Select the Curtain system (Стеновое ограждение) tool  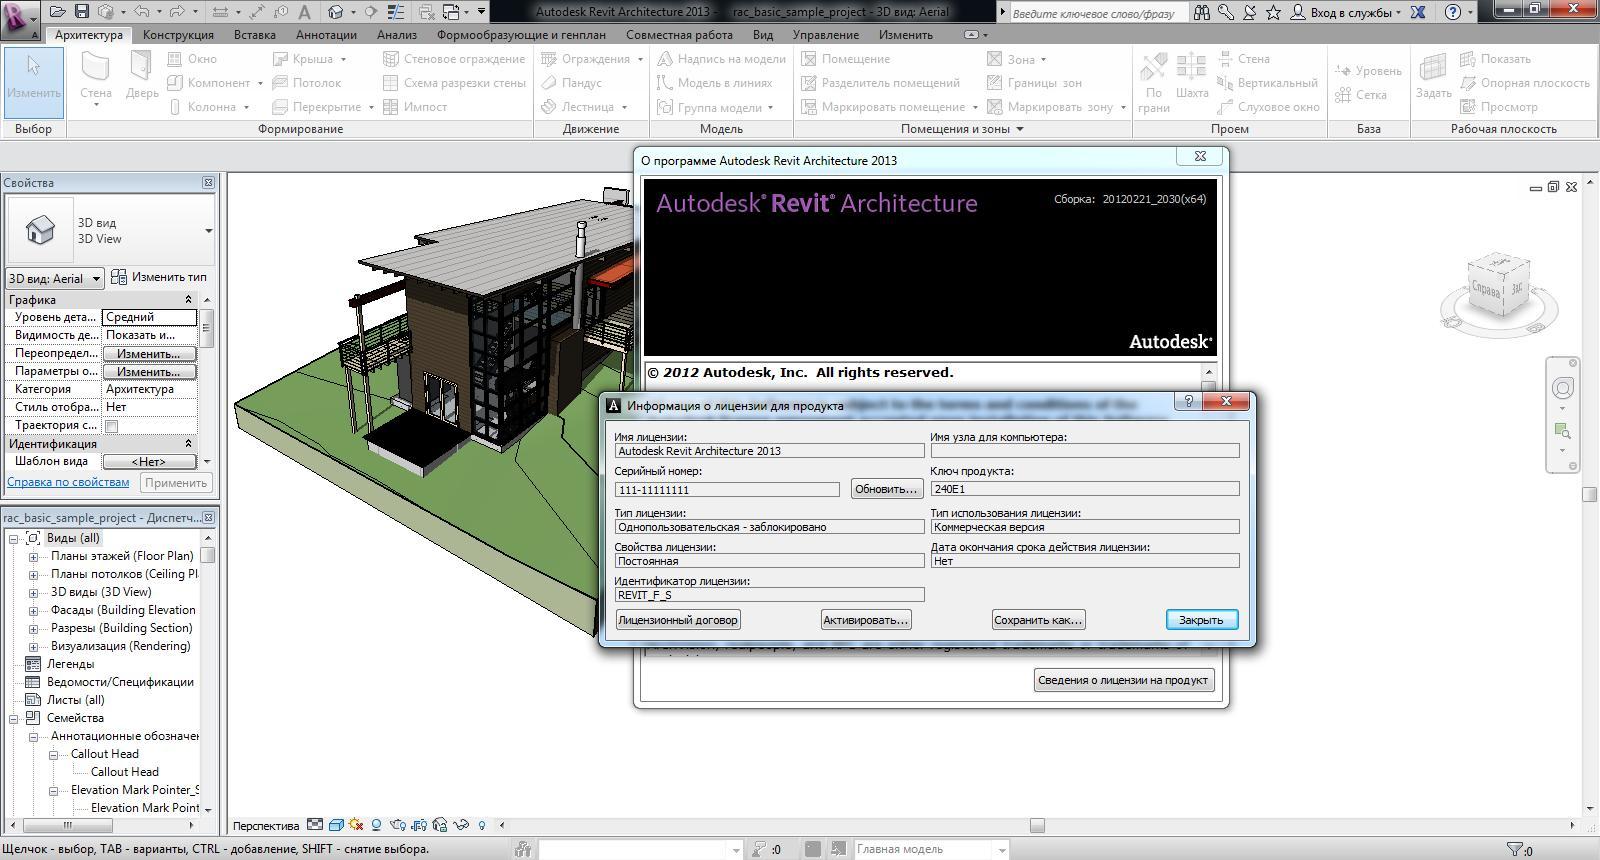coord(454,59)
